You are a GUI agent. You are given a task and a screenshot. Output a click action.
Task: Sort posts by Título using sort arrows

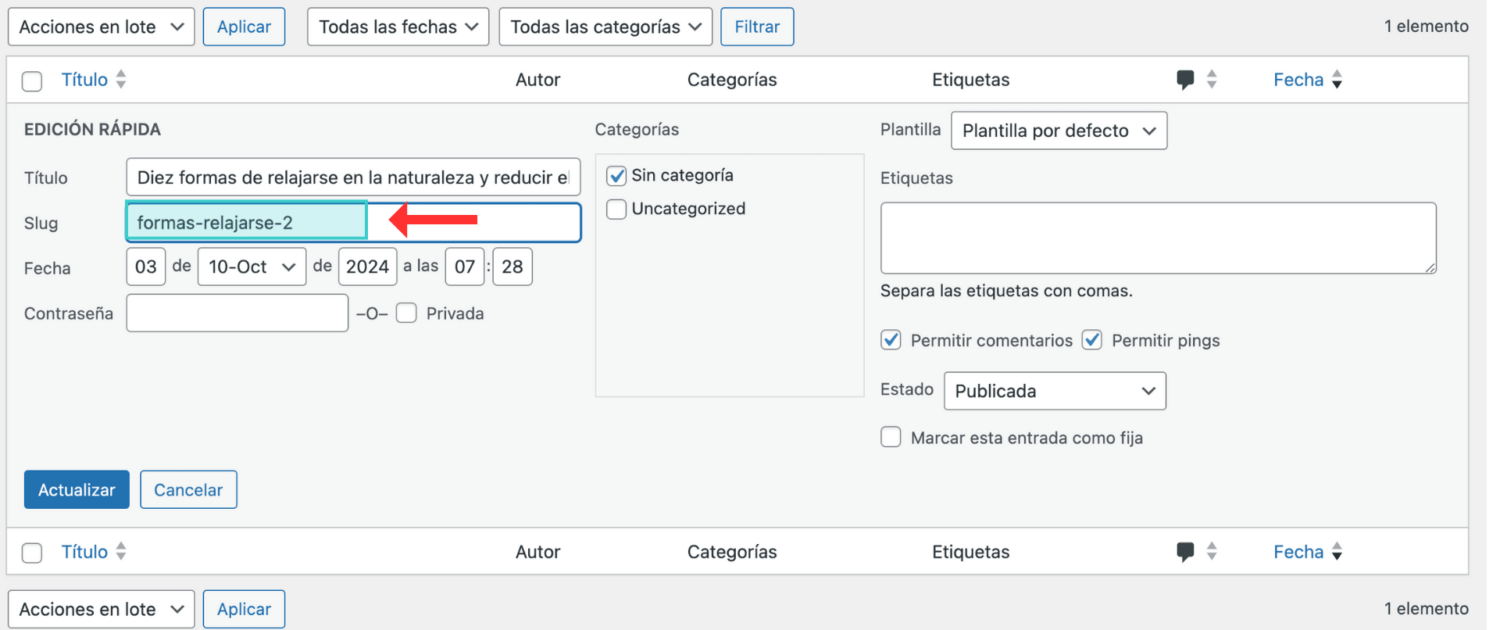point(119,79)
